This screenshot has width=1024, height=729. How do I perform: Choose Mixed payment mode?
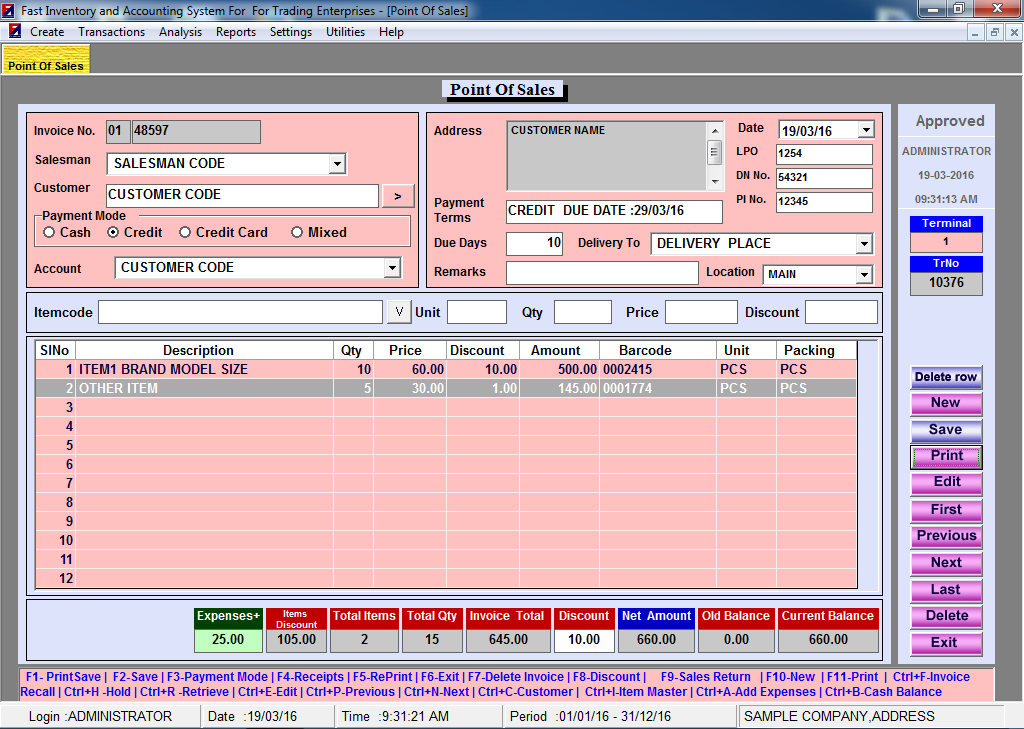pyautogui.click(x=297, y=232)
